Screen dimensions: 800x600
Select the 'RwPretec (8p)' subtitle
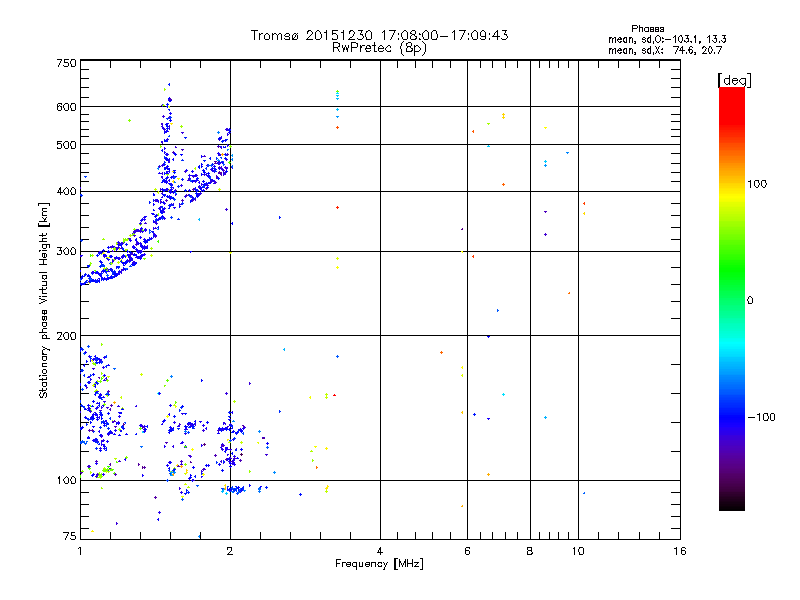coord(379,48)
